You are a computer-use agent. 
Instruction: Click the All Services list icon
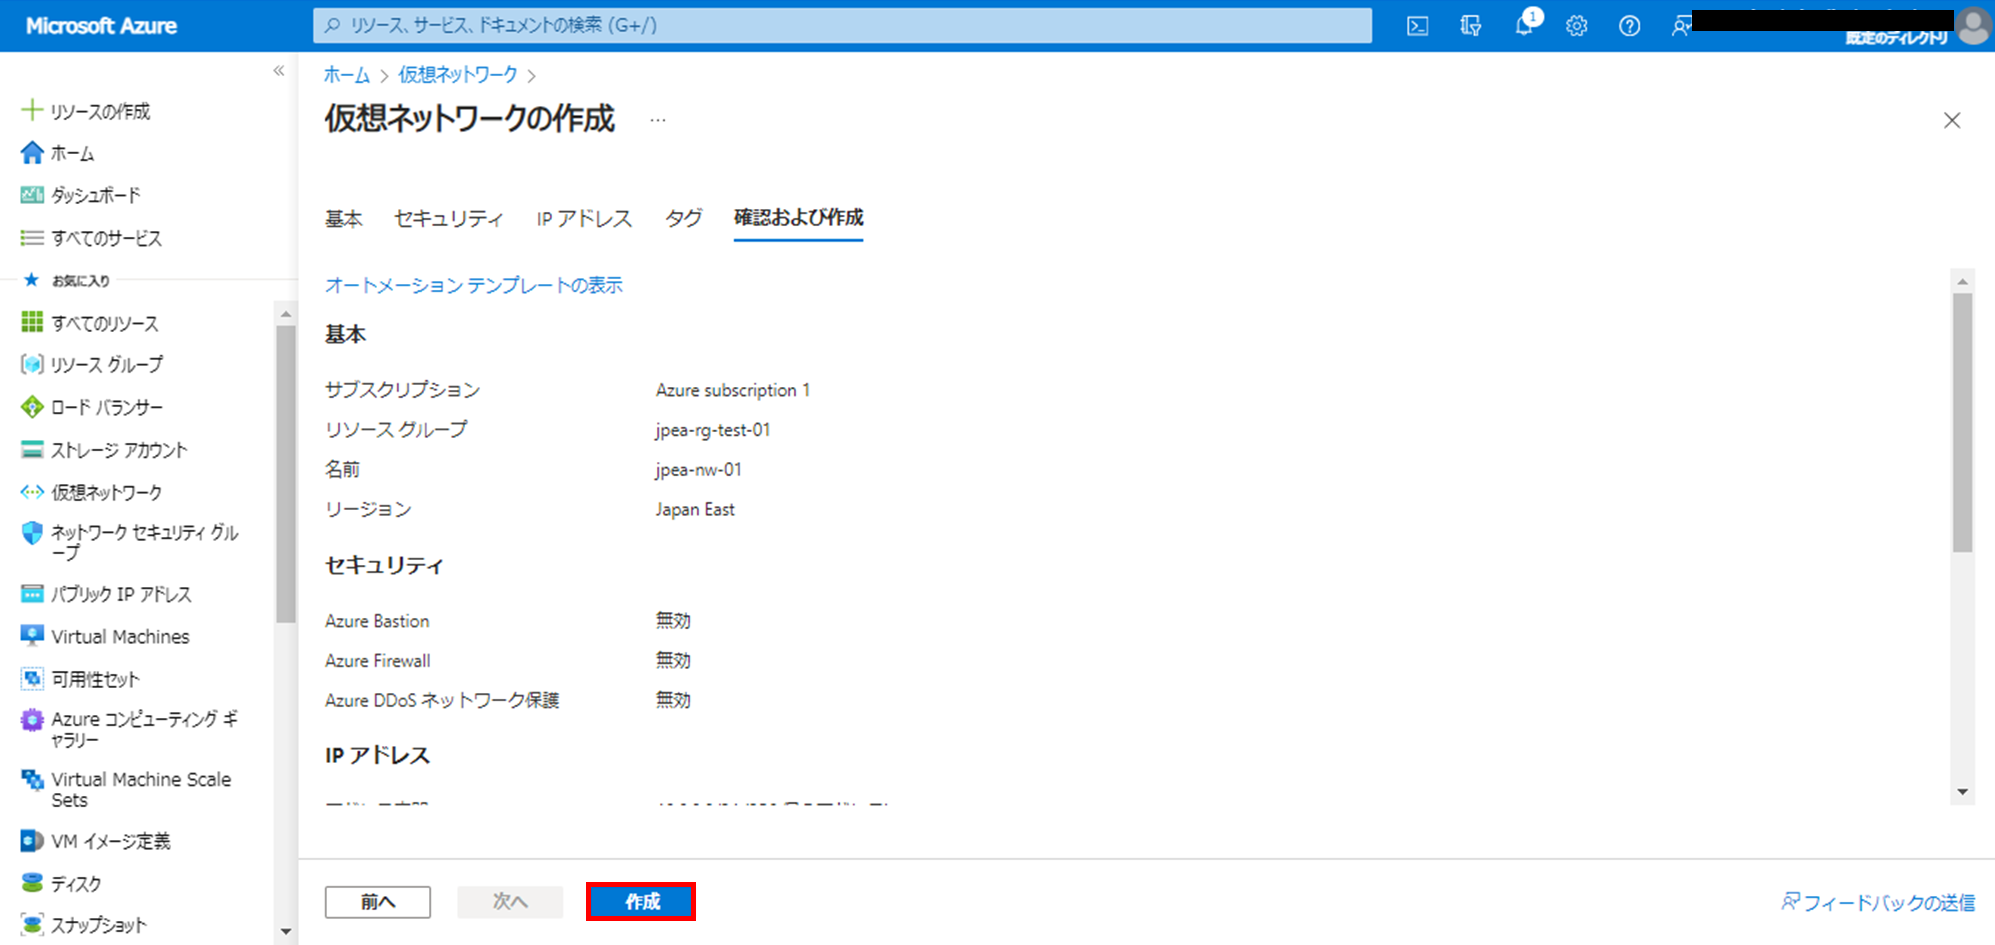point(32,237)
